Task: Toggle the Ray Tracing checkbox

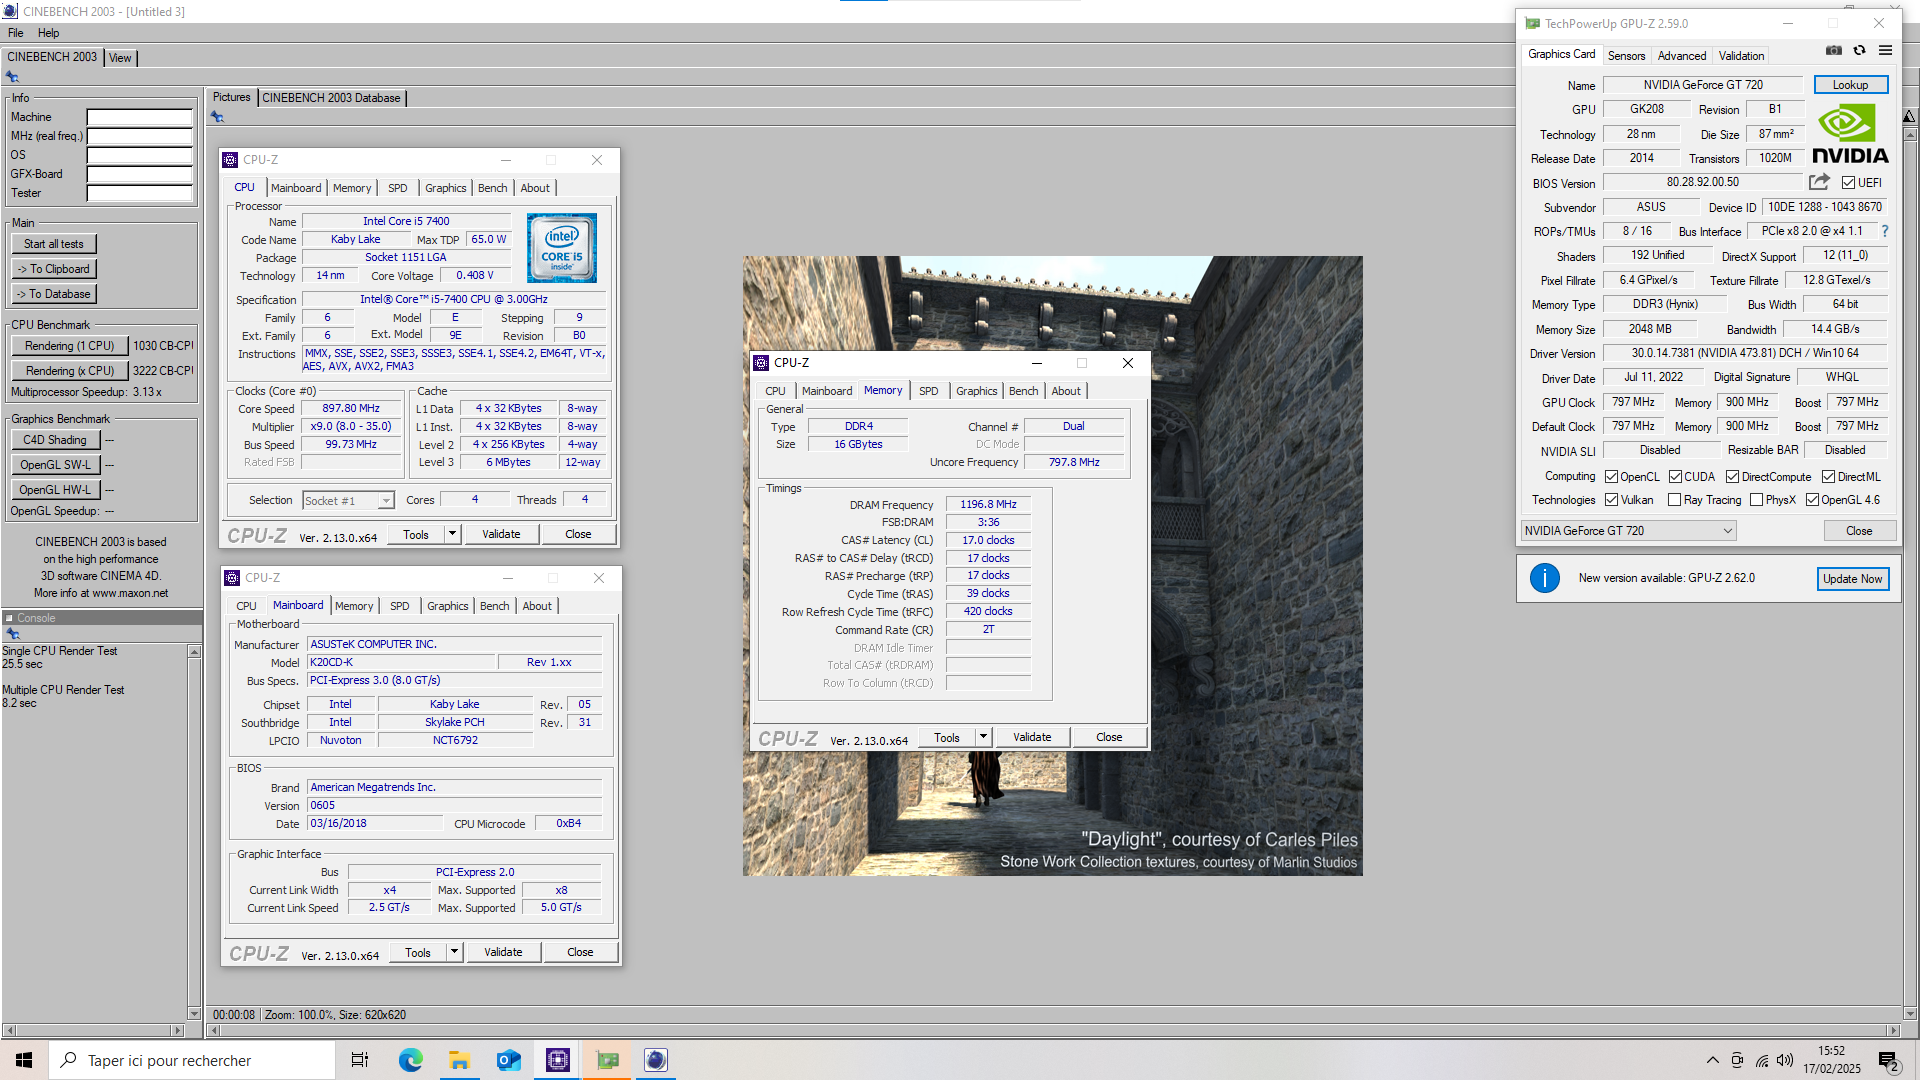Action: pyautogui.click(x=1674, y=500)
